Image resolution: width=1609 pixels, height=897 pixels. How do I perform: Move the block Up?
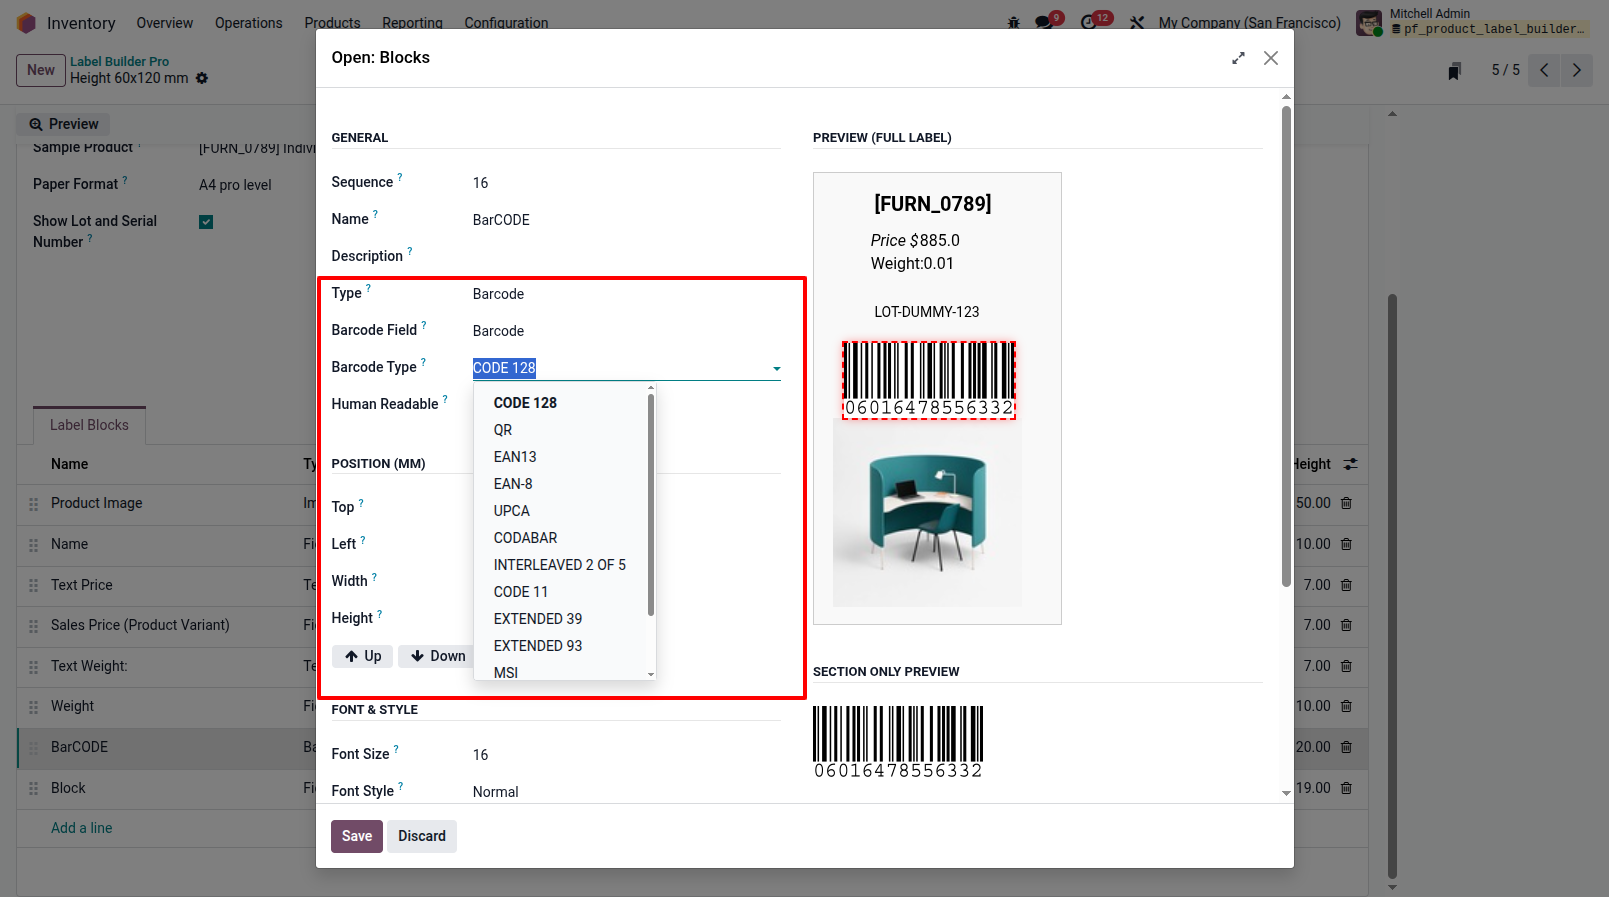(362, 656)
